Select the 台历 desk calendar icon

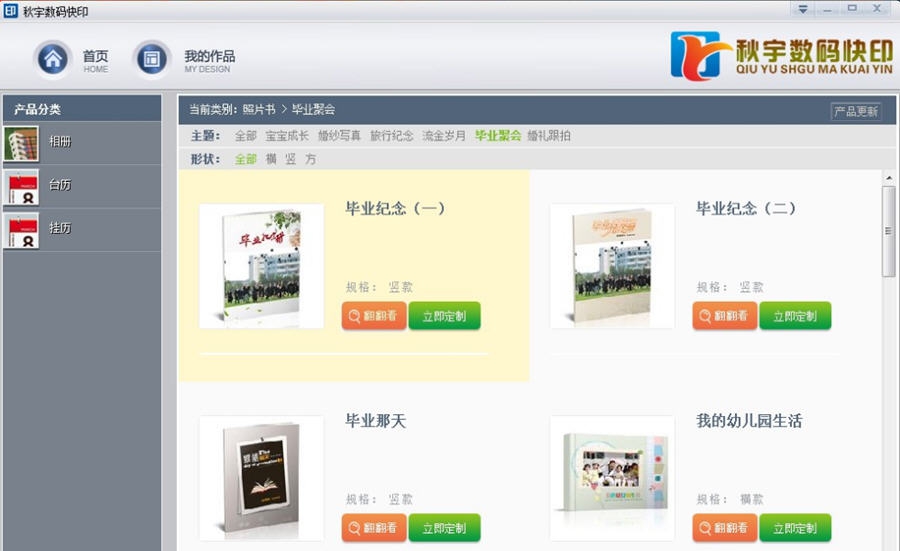[x=21, y=187]
